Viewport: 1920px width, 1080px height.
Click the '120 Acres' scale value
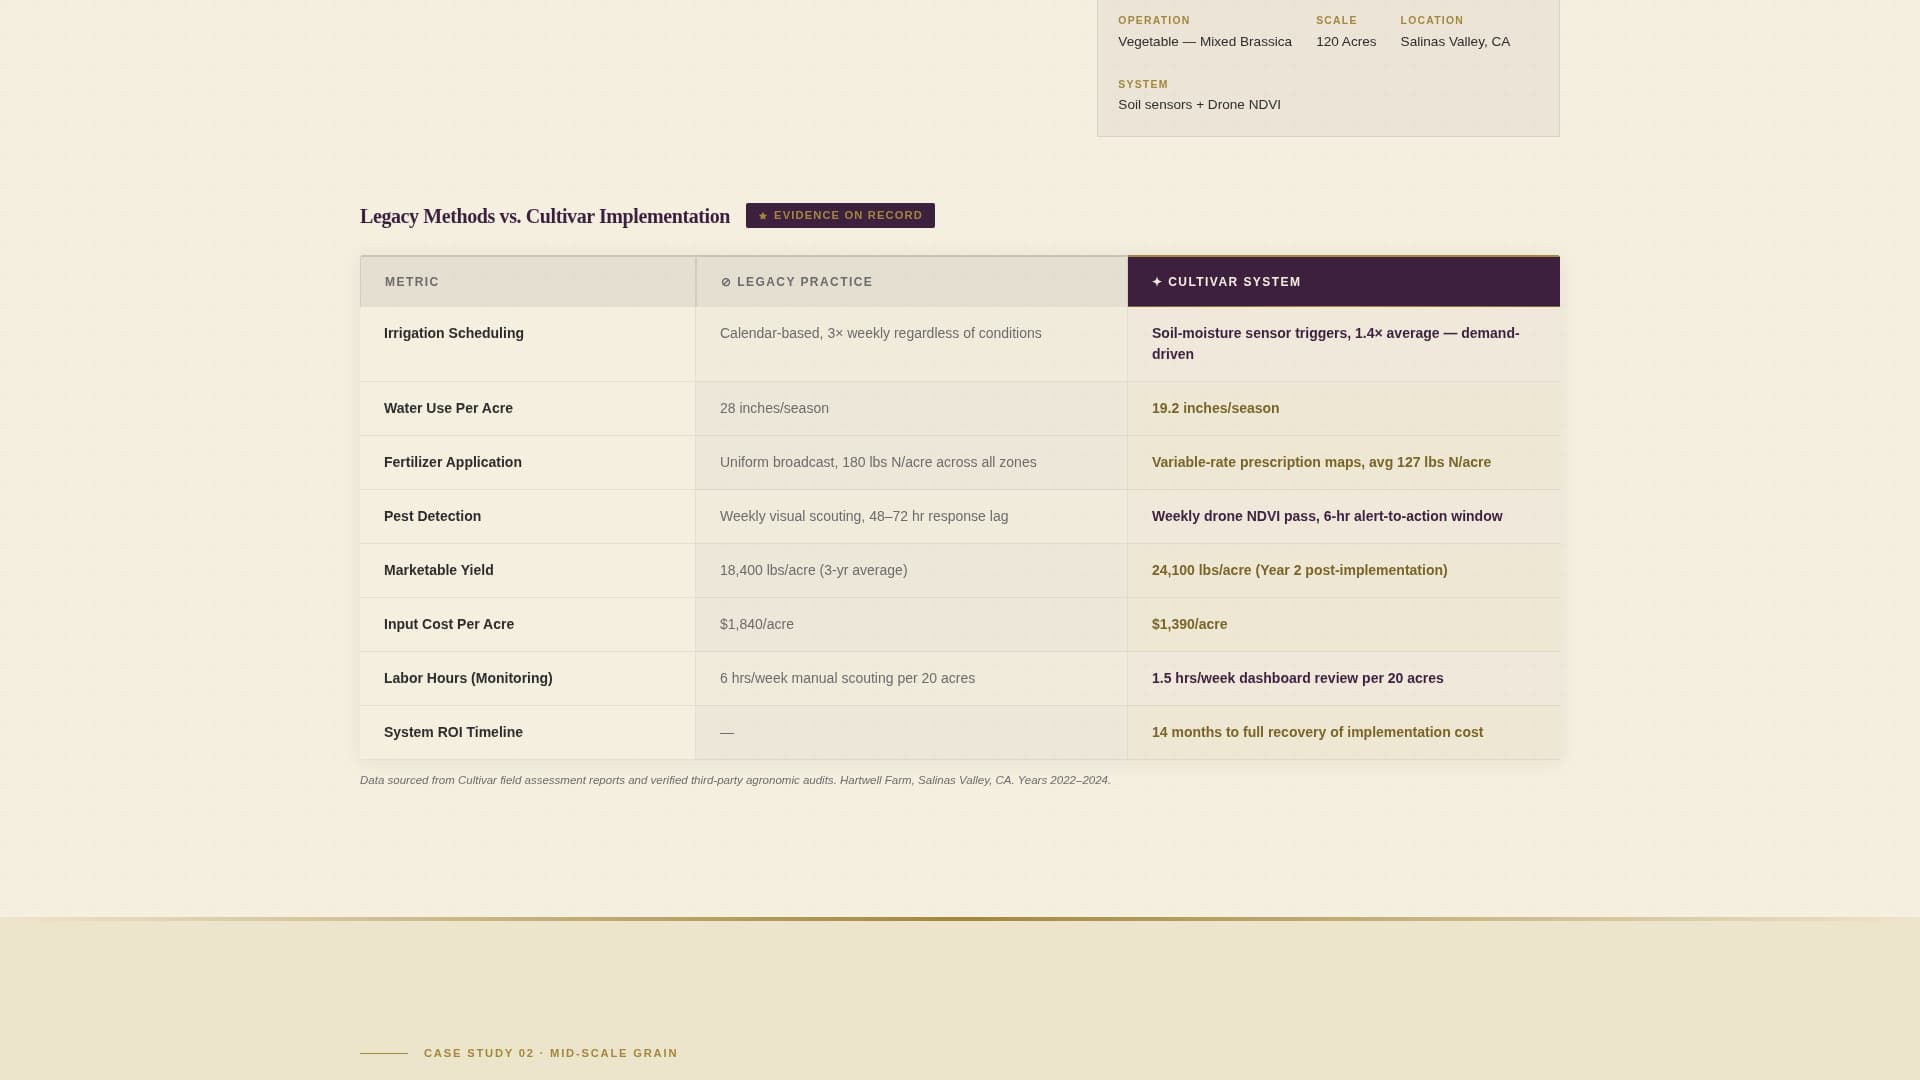[x=1346, y=42]
